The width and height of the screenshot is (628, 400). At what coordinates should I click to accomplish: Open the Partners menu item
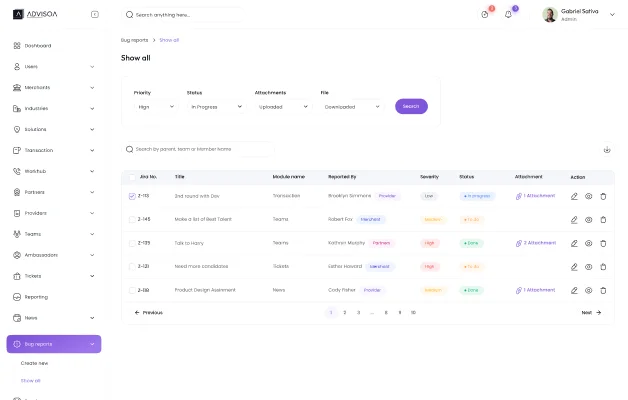coord(54,192)
